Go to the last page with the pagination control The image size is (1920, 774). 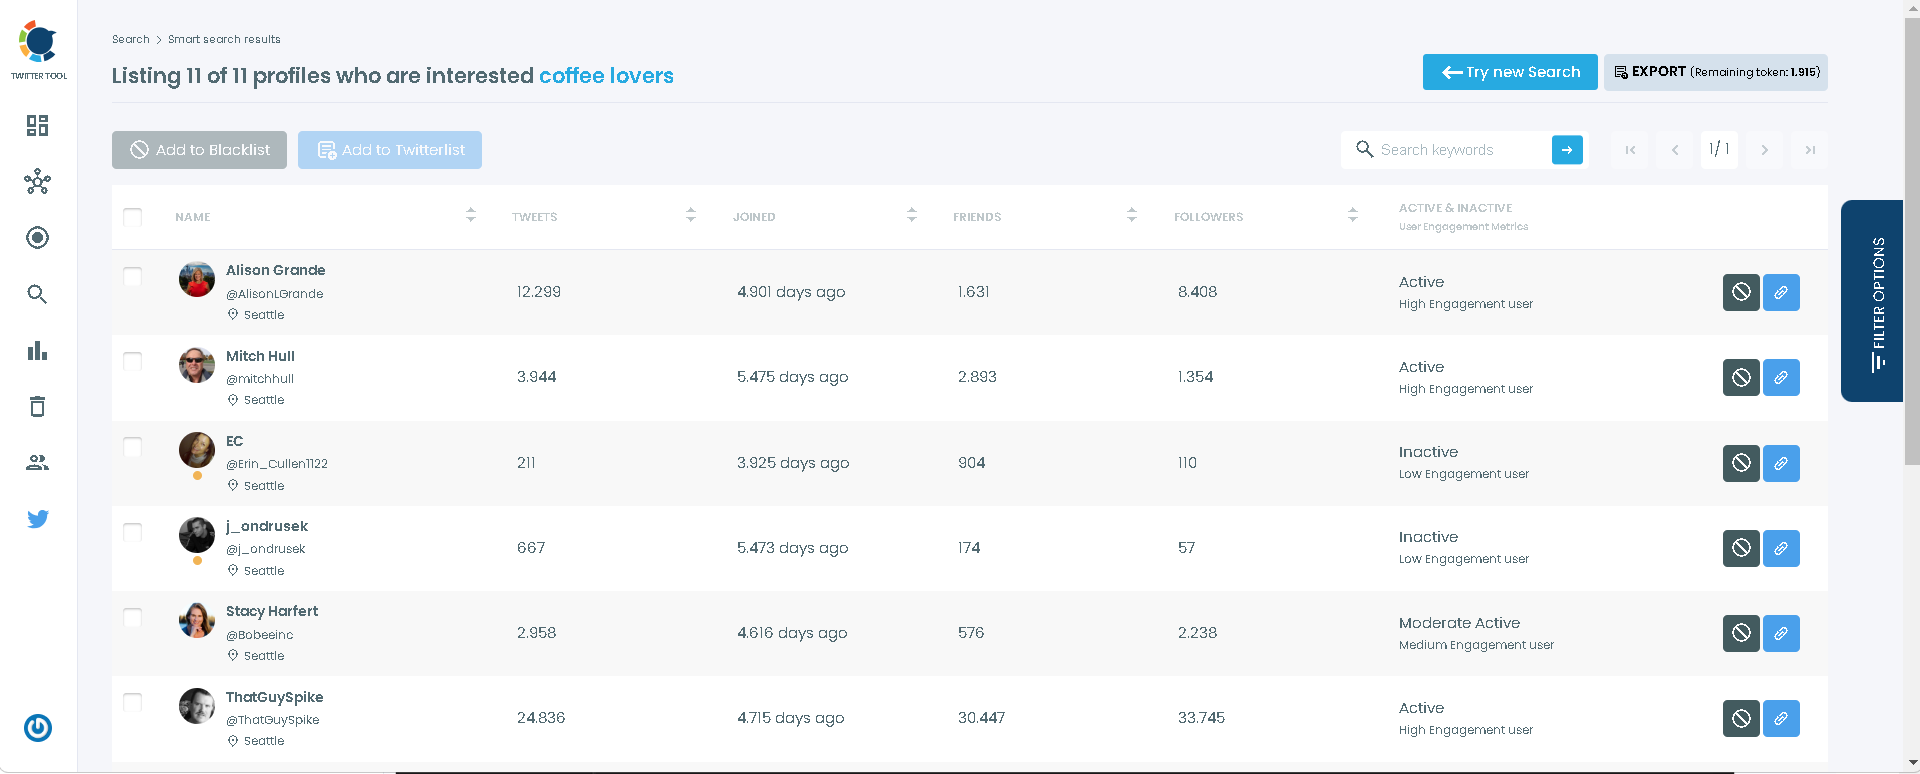pyautogui.click(x=1809, y=149)
